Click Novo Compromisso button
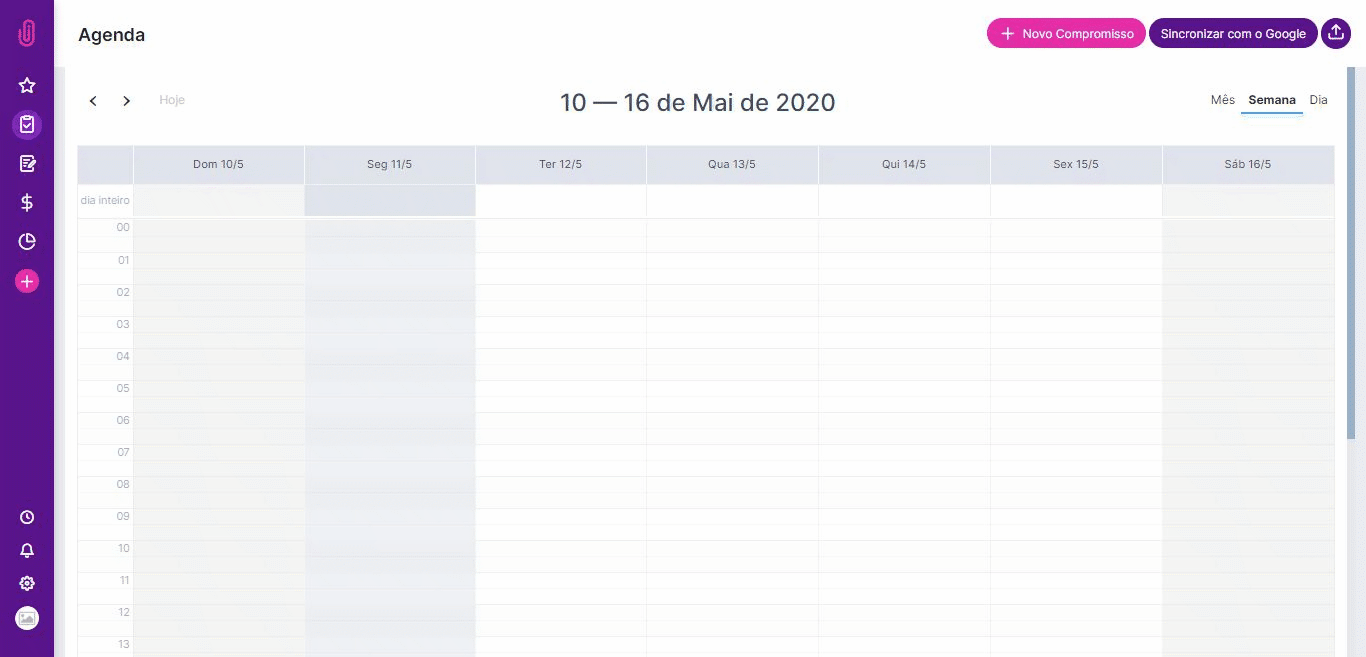Screen dimensions: 1366x657 (1067, 33)
